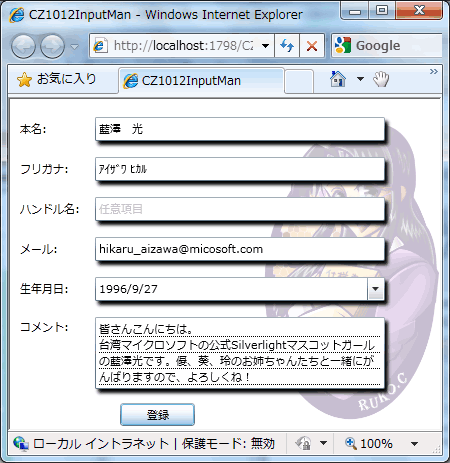Open the Home button dropdown arrow

coord(360,79)
